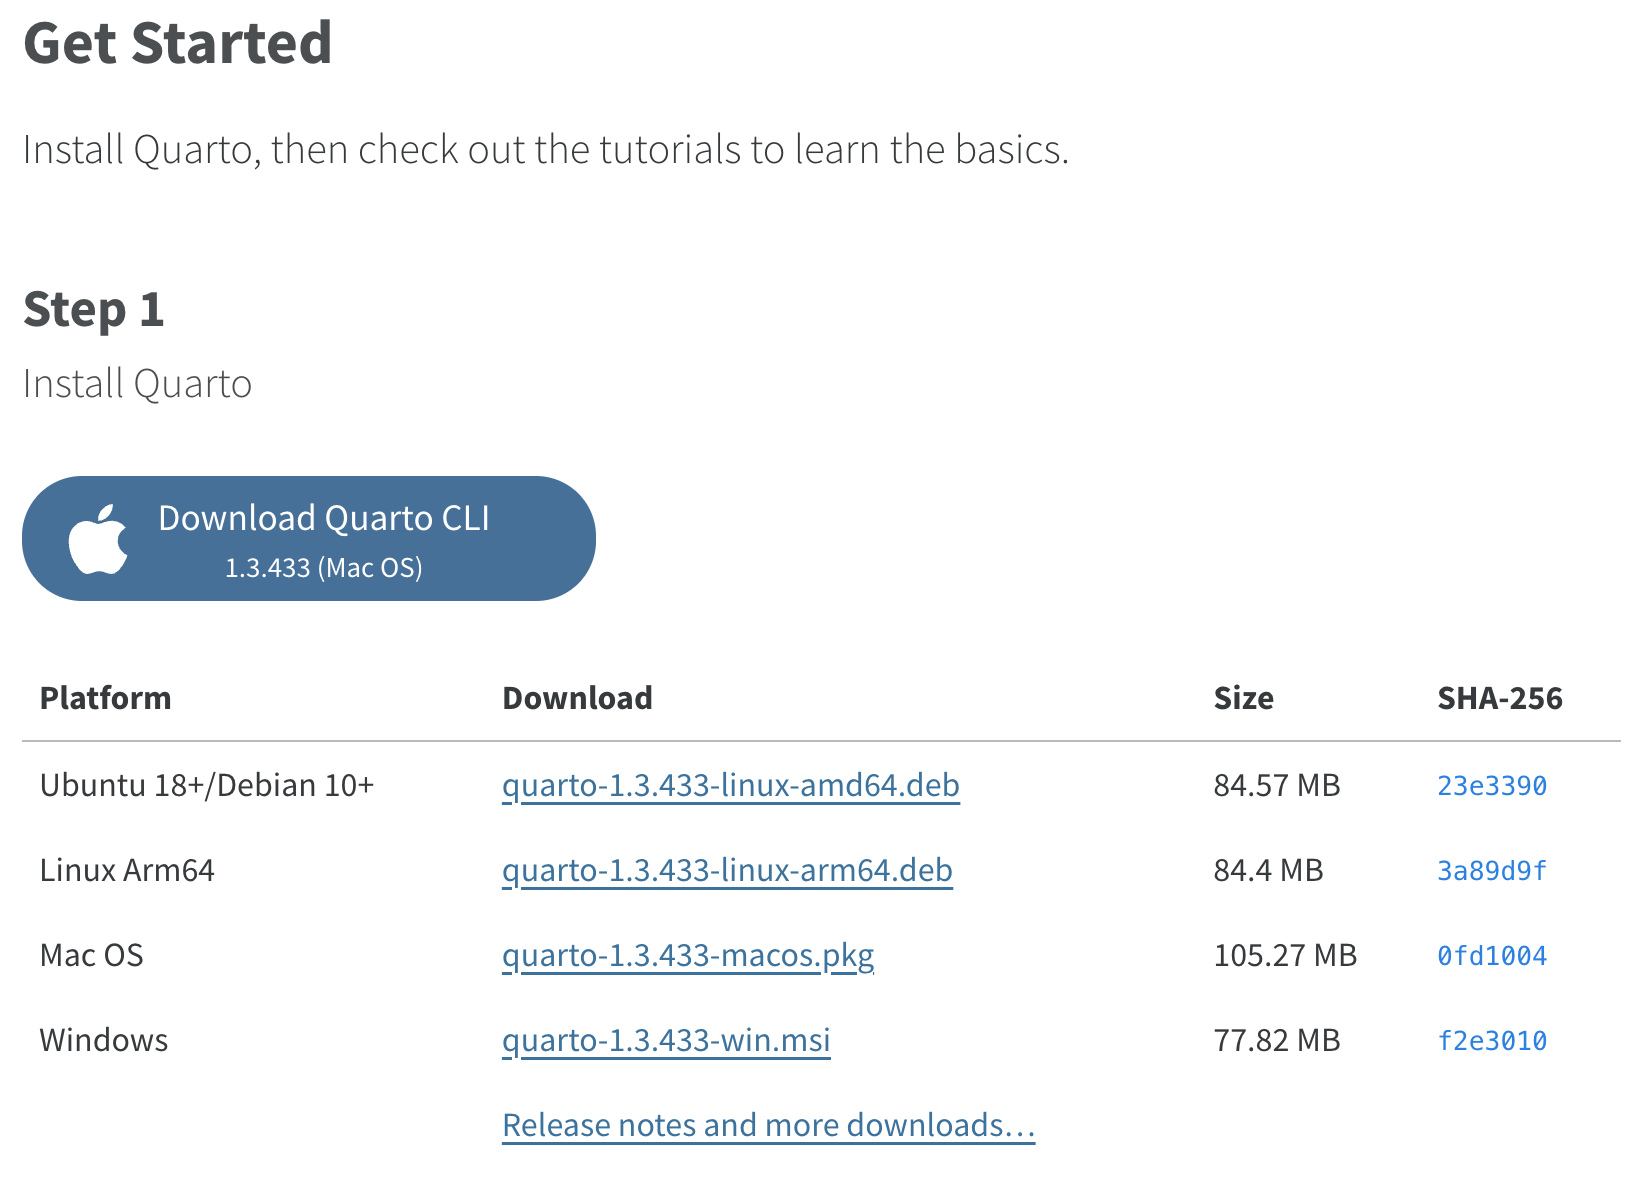The image size is (1650, 1180).
Task: Download the quarto linux-amd64.deb file
Action: [x=730, y=786]
